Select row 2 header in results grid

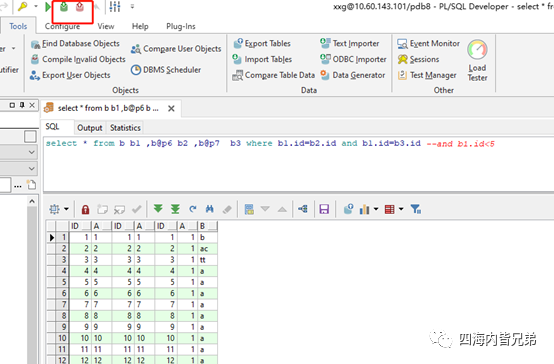(63, 248)
